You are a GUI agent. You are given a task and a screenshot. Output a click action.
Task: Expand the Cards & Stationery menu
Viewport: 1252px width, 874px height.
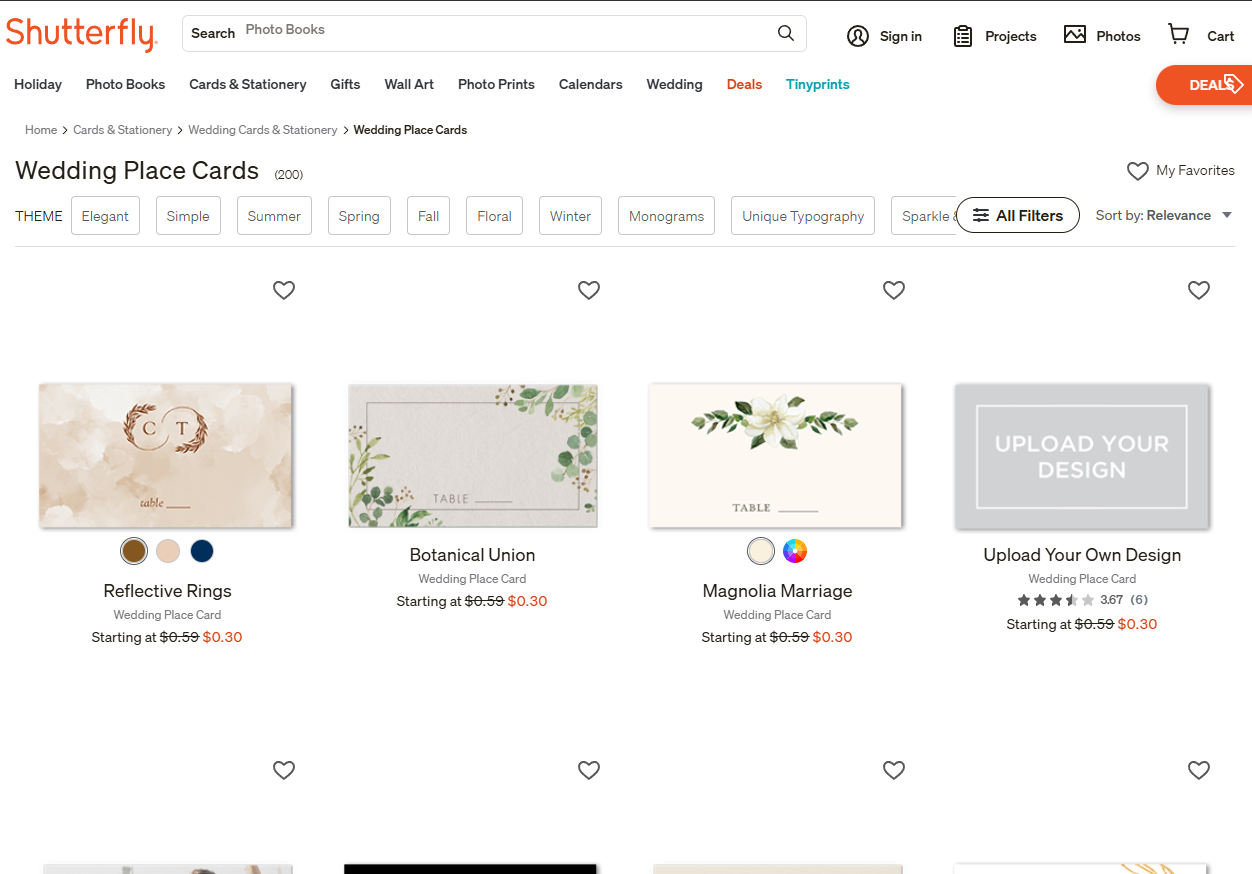(x=248, y=85)
